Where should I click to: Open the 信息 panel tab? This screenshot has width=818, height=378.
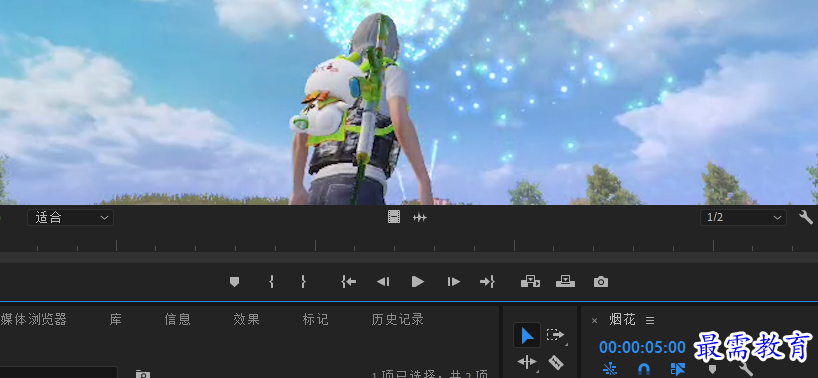tap(177, 319)
